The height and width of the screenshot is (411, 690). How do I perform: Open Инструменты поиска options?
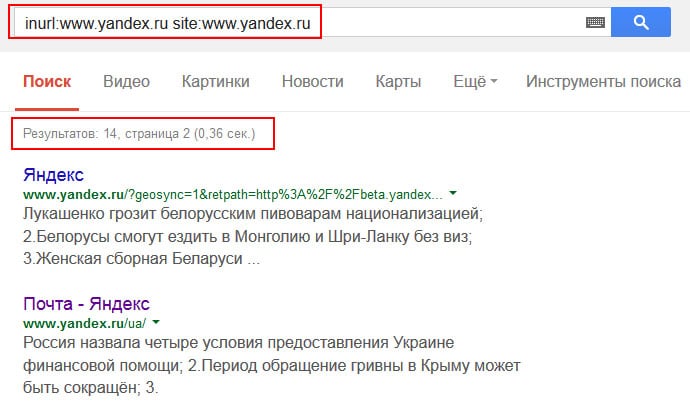click(x=603, y=81)
